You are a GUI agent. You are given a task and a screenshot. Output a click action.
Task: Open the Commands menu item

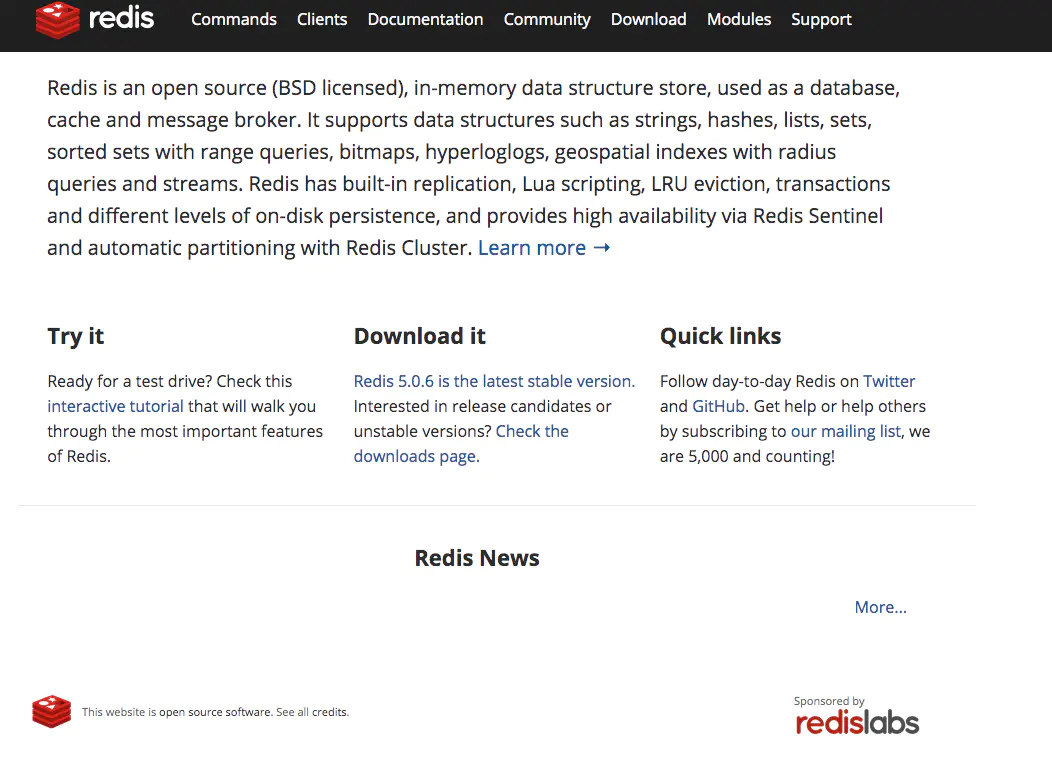[233, 19]
